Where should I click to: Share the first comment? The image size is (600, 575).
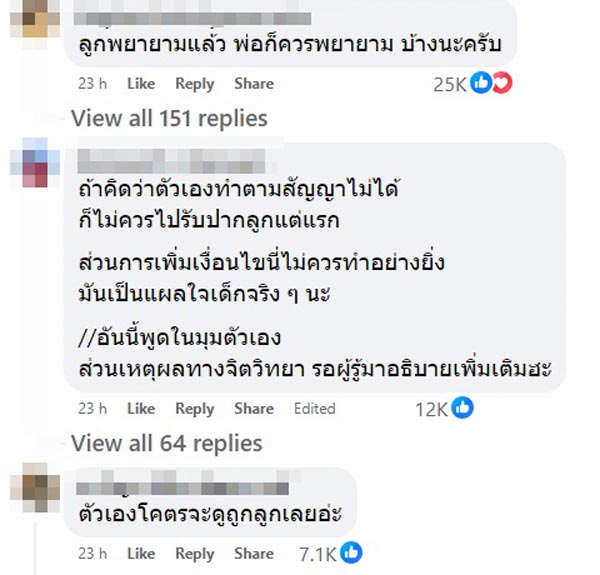(254, 84)
